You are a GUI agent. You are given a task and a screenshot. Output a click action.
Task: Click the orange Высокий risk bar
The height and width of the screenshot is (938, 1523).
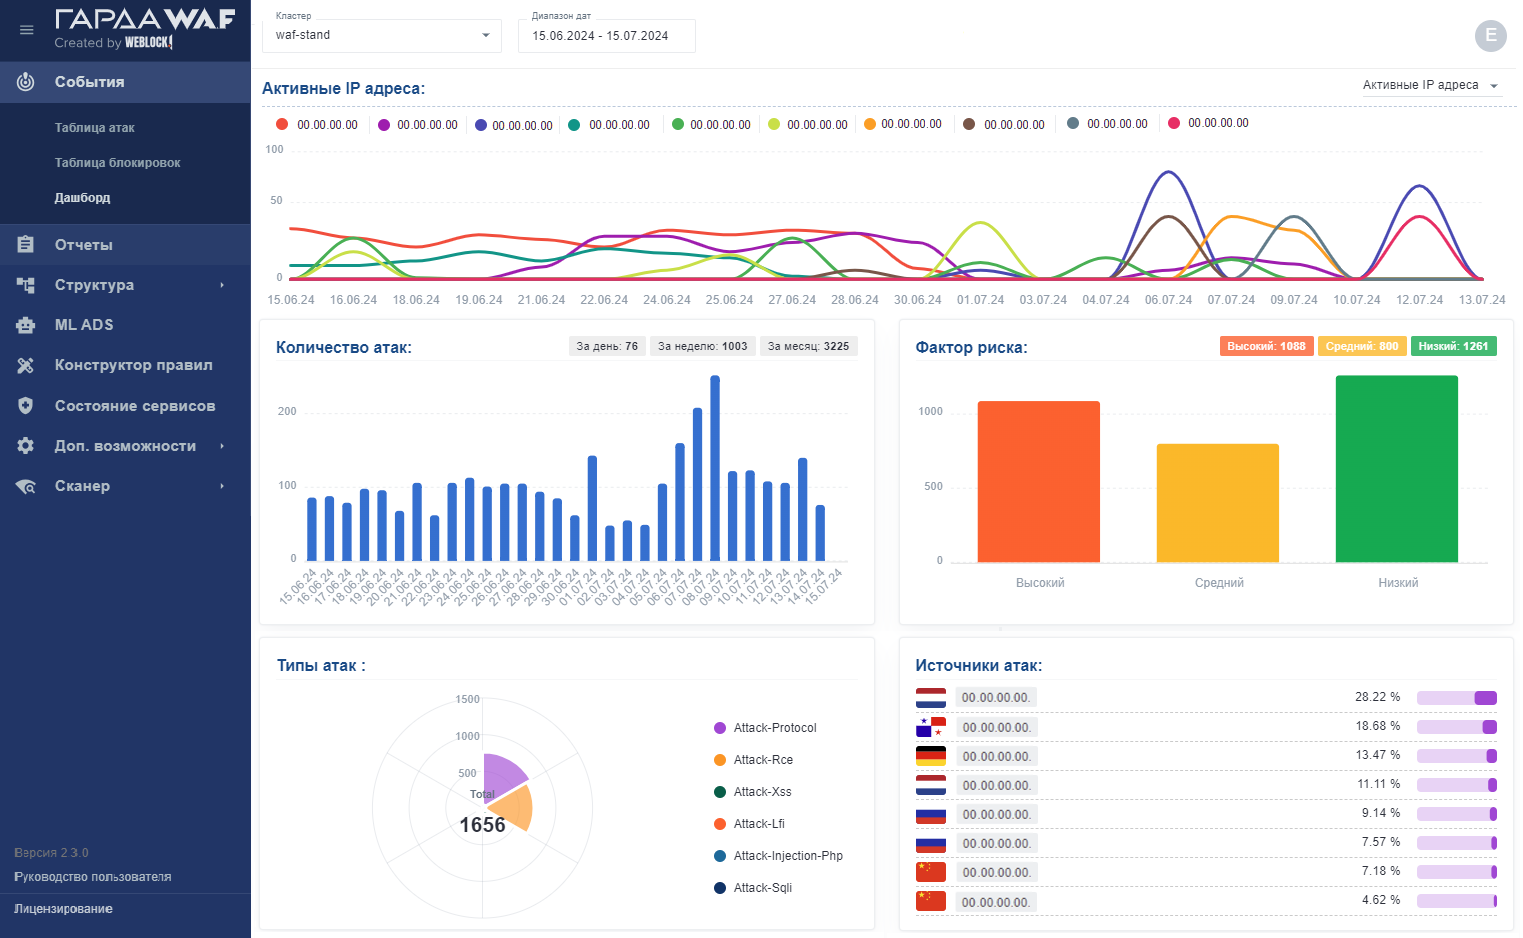tap(1039, 482)
